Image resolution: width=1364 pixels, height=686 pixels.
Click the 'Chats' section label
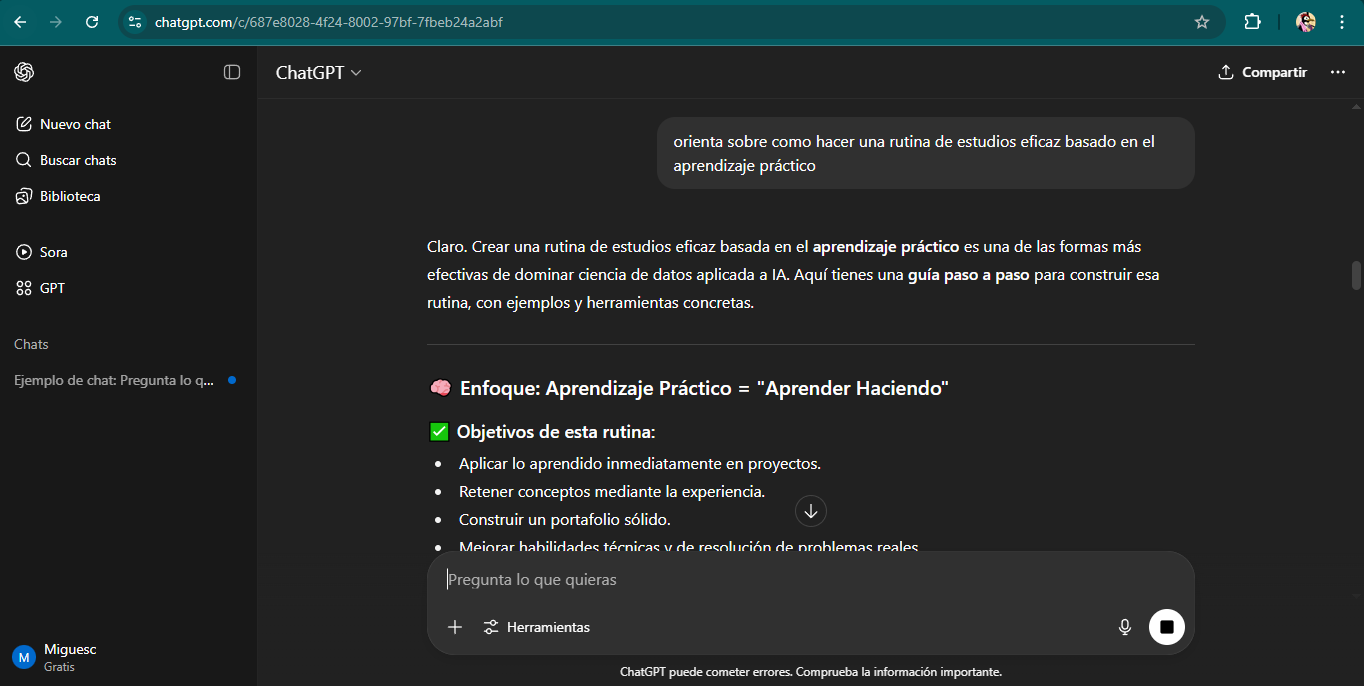point(31,344)
